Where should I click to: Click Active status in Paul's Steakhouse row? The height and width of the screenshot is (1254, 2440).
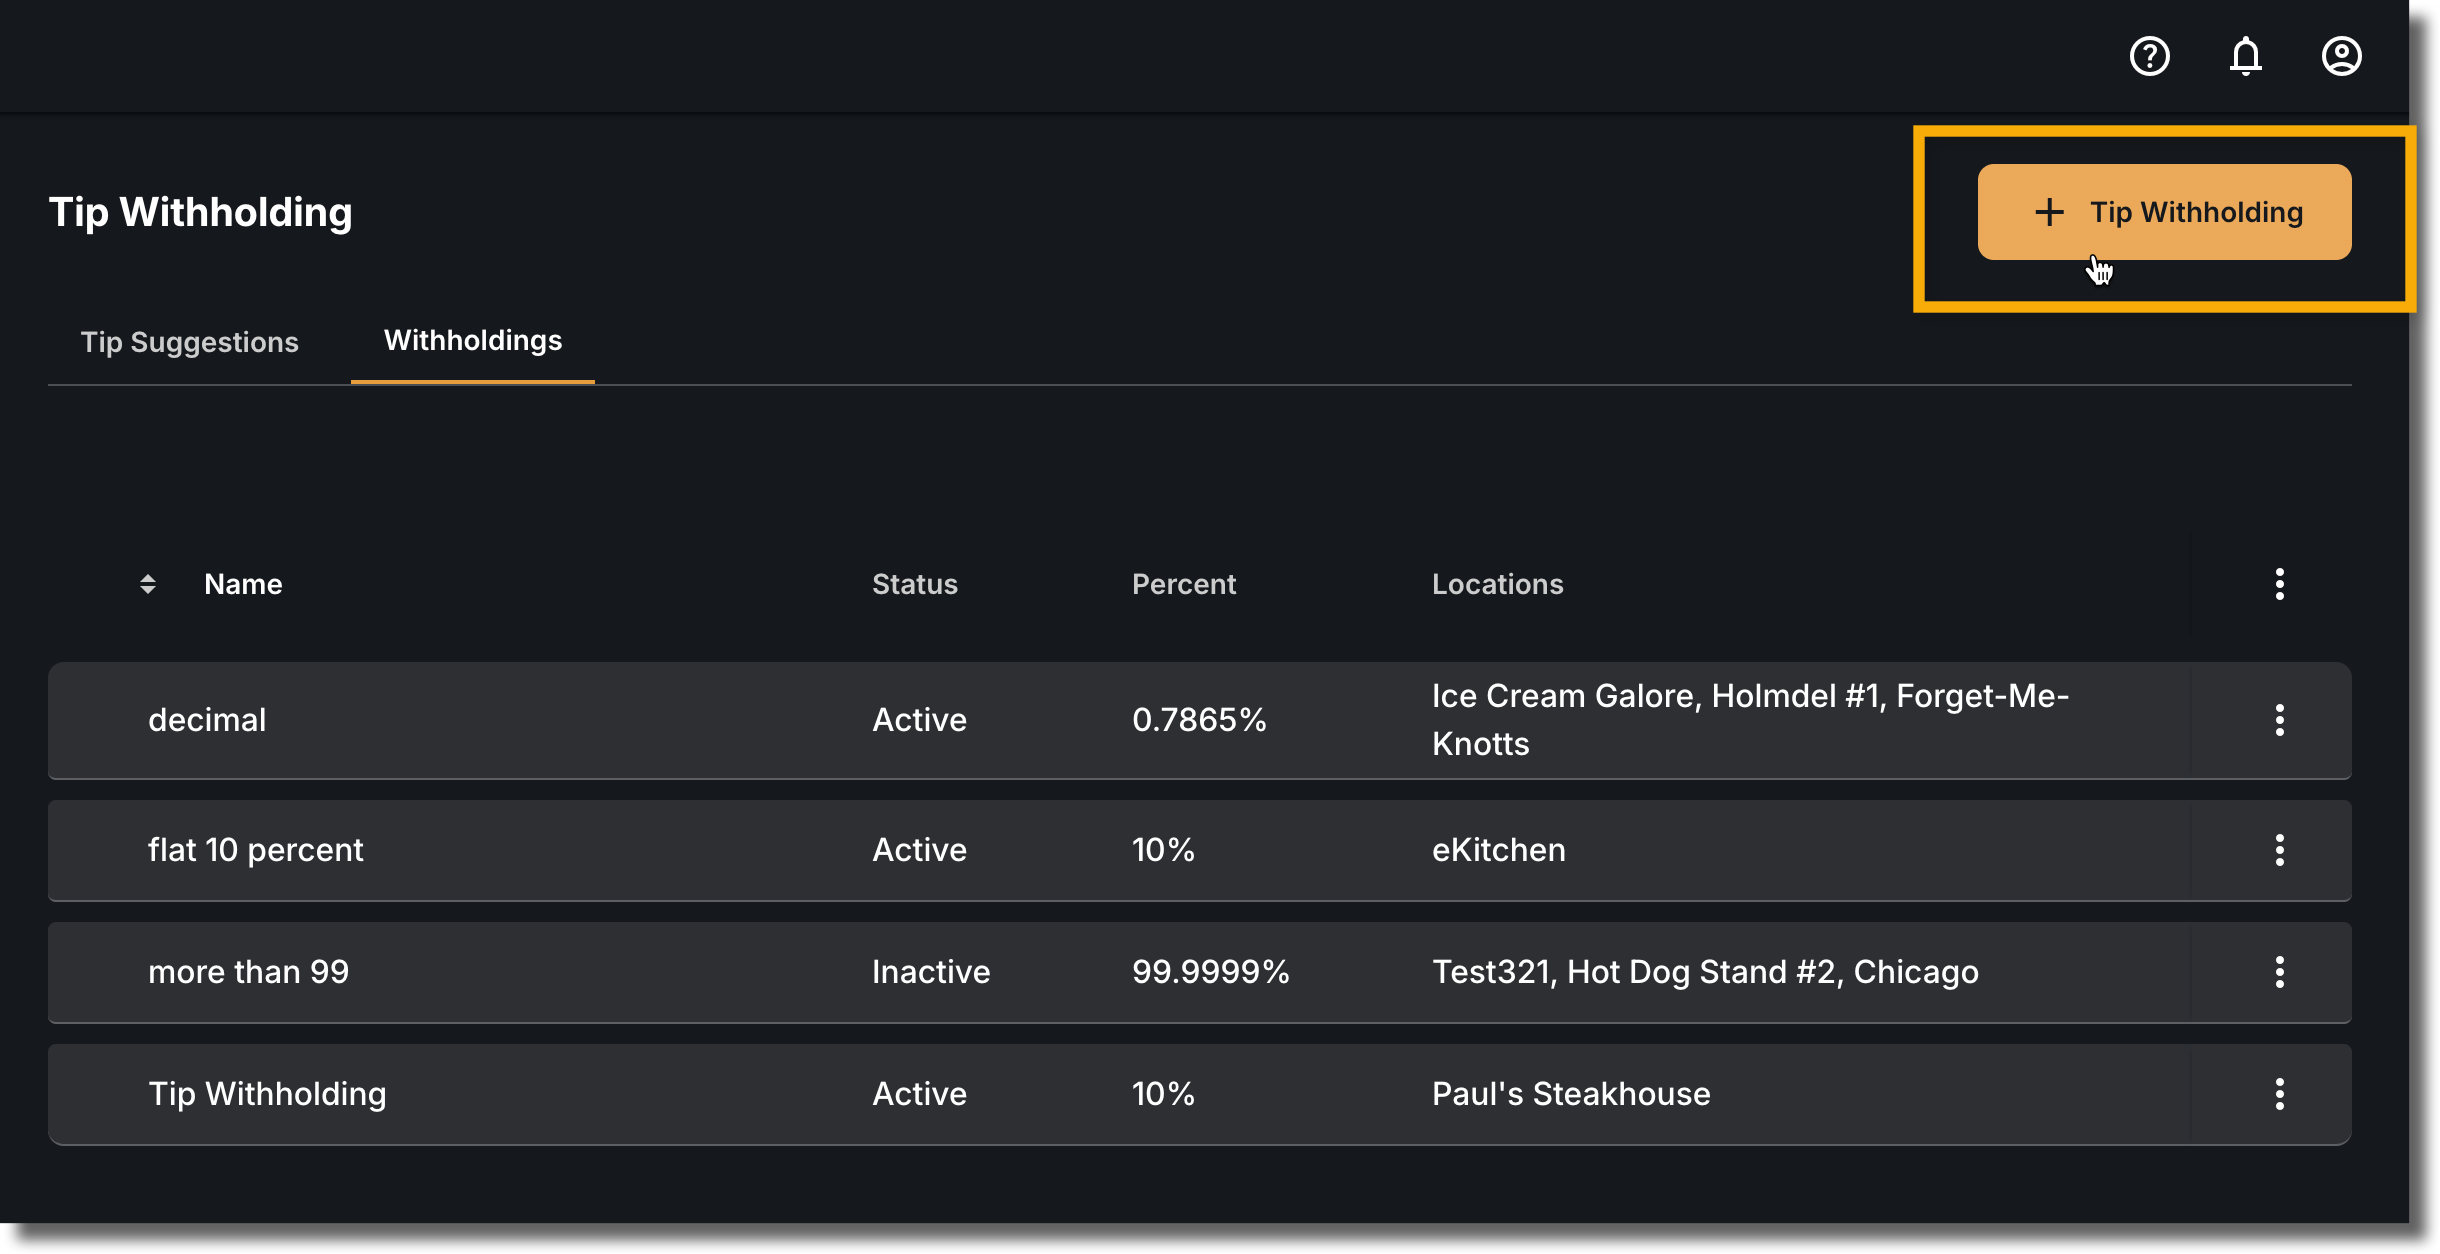coord(919,1094)
